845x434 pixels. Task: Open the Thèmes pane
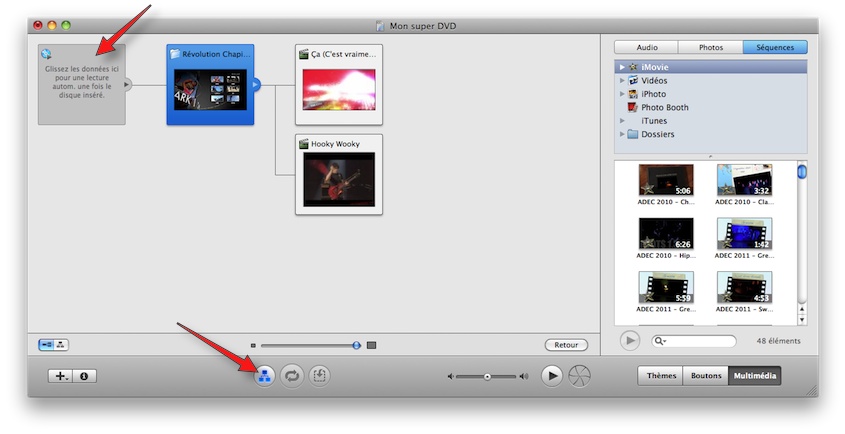661,376
